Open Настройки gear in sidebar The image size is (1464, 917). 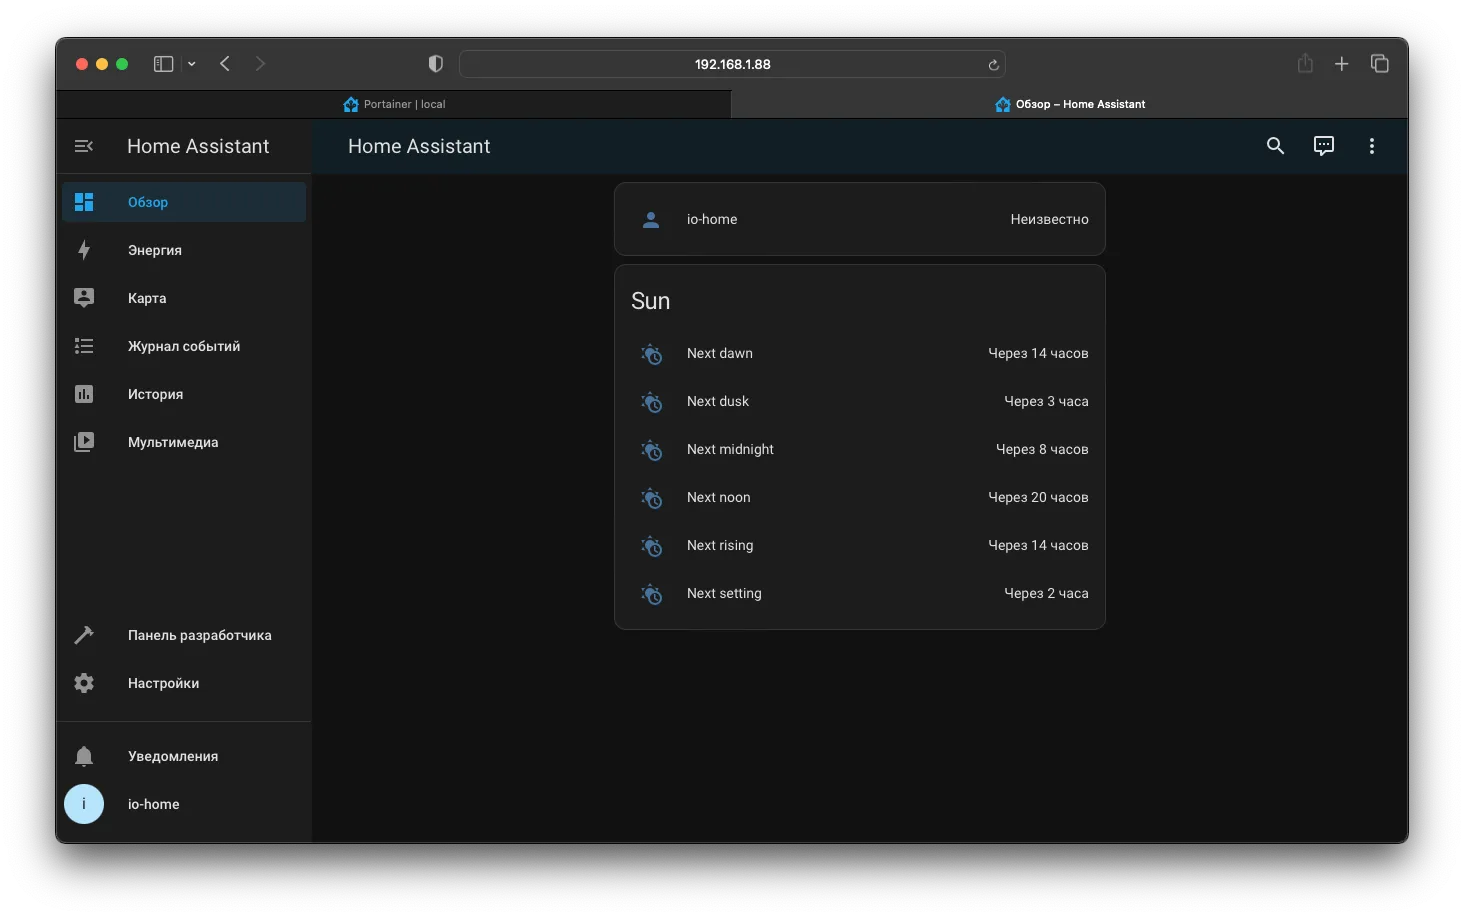(x=184, y=683)
